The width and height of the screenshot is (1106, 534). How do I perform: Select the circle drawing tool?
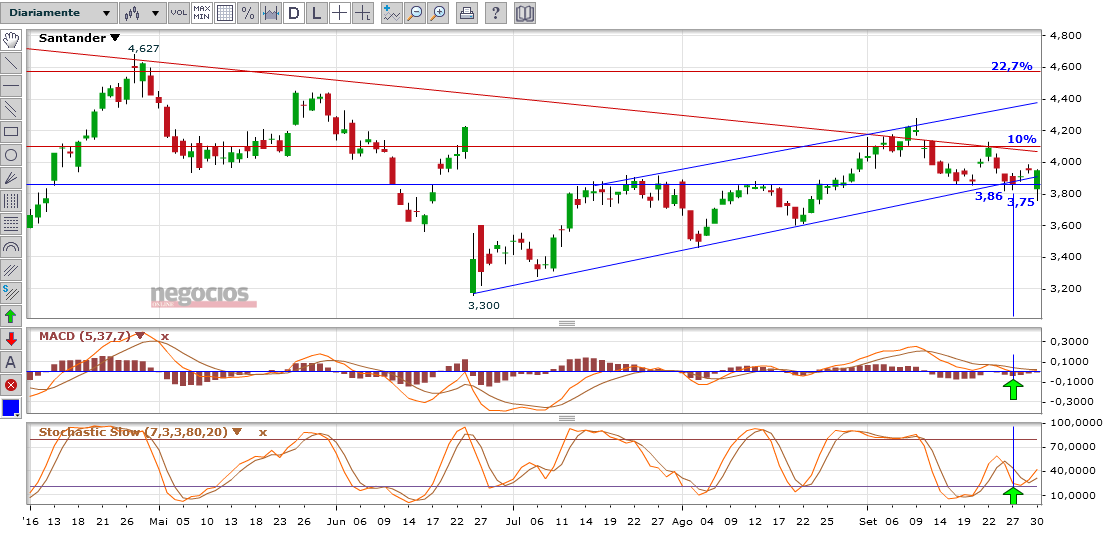pyautogui.click(x=11, y=154)
